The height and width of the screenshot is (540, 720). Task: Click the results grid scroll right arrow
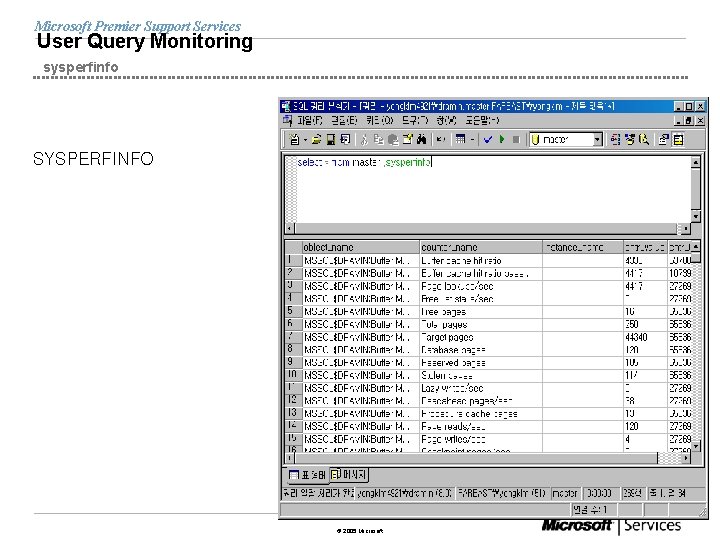[x=686, y=458]
